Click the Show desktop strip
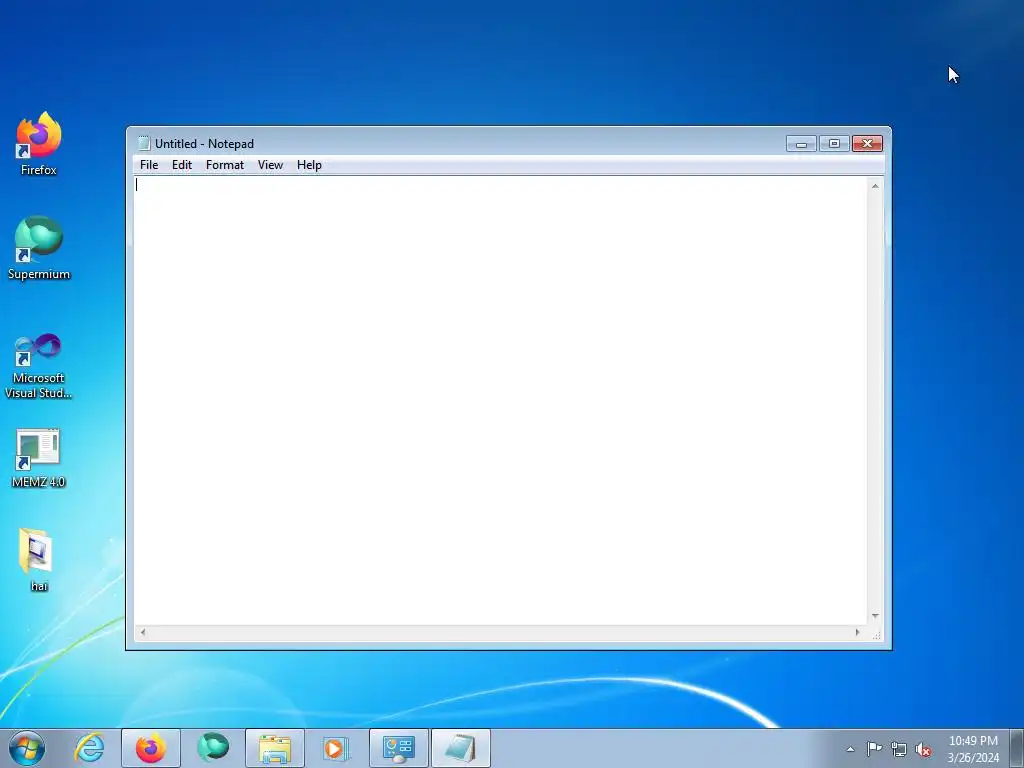The image size is (1024, 768). (1017, 748)
